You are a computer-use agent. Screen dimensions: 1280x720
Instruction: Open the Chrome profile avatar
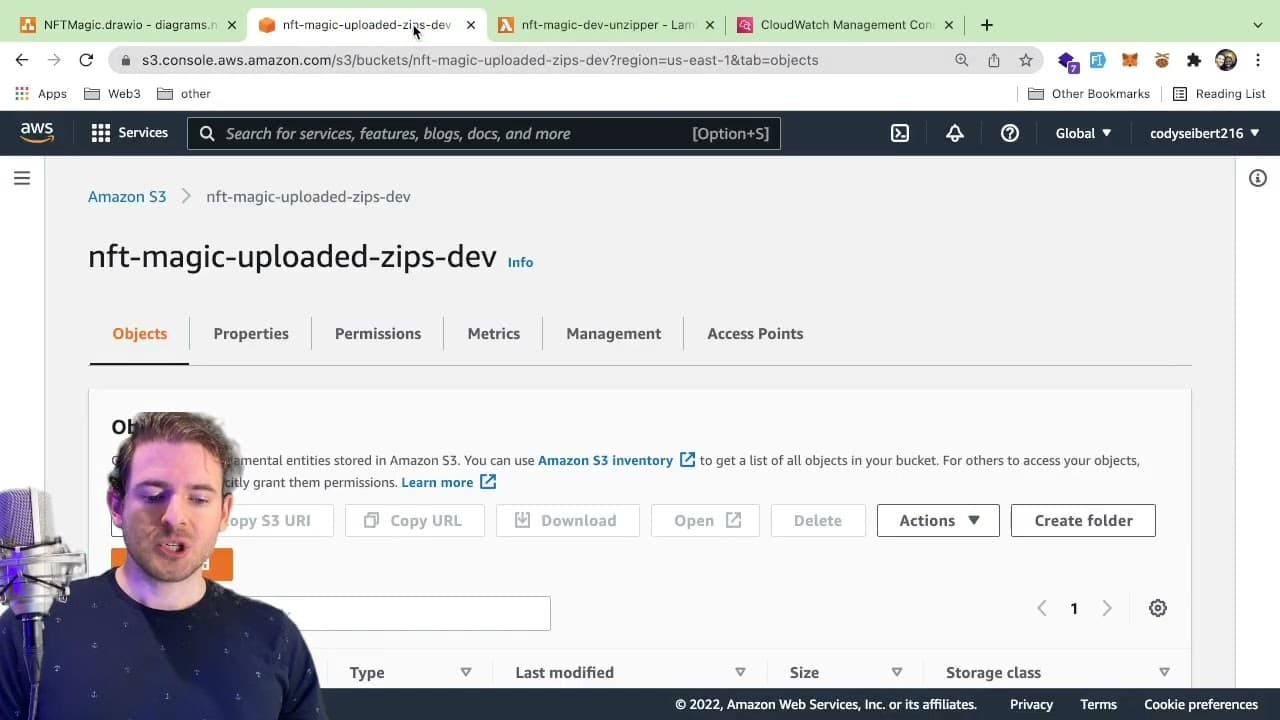(1226, 60)
